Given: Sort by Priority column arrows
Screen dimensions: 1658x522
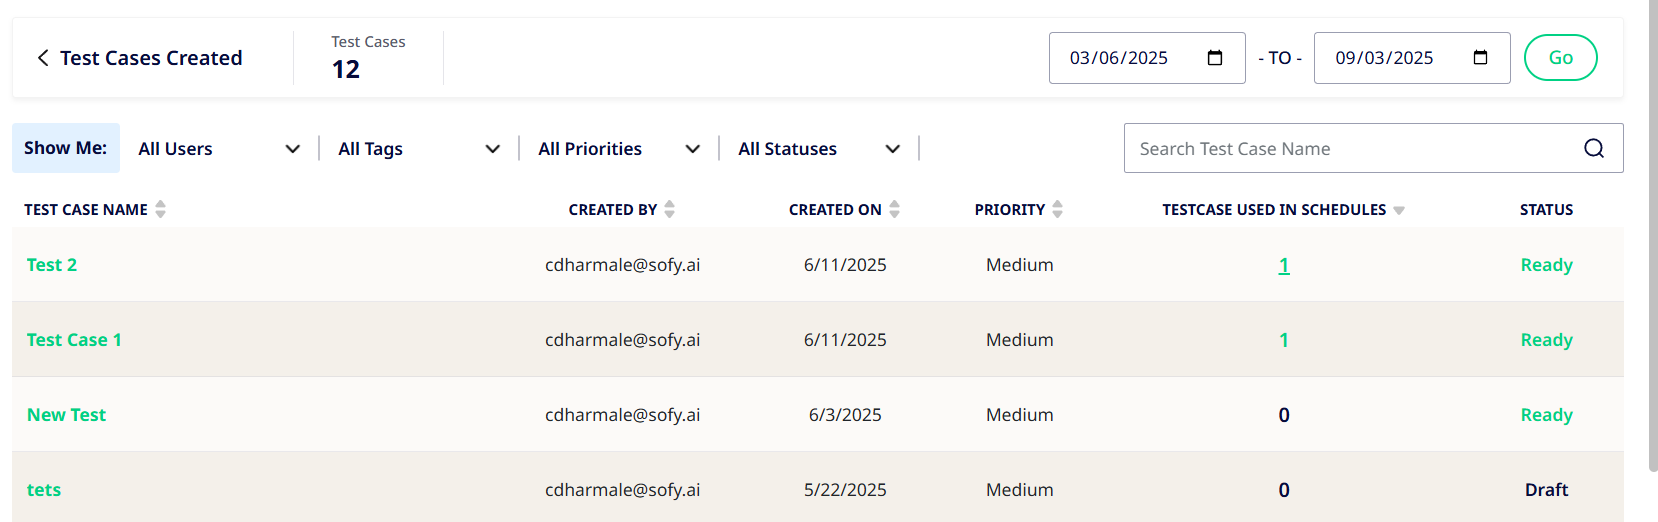Looking at the screenshot, I should point(1058,209).
